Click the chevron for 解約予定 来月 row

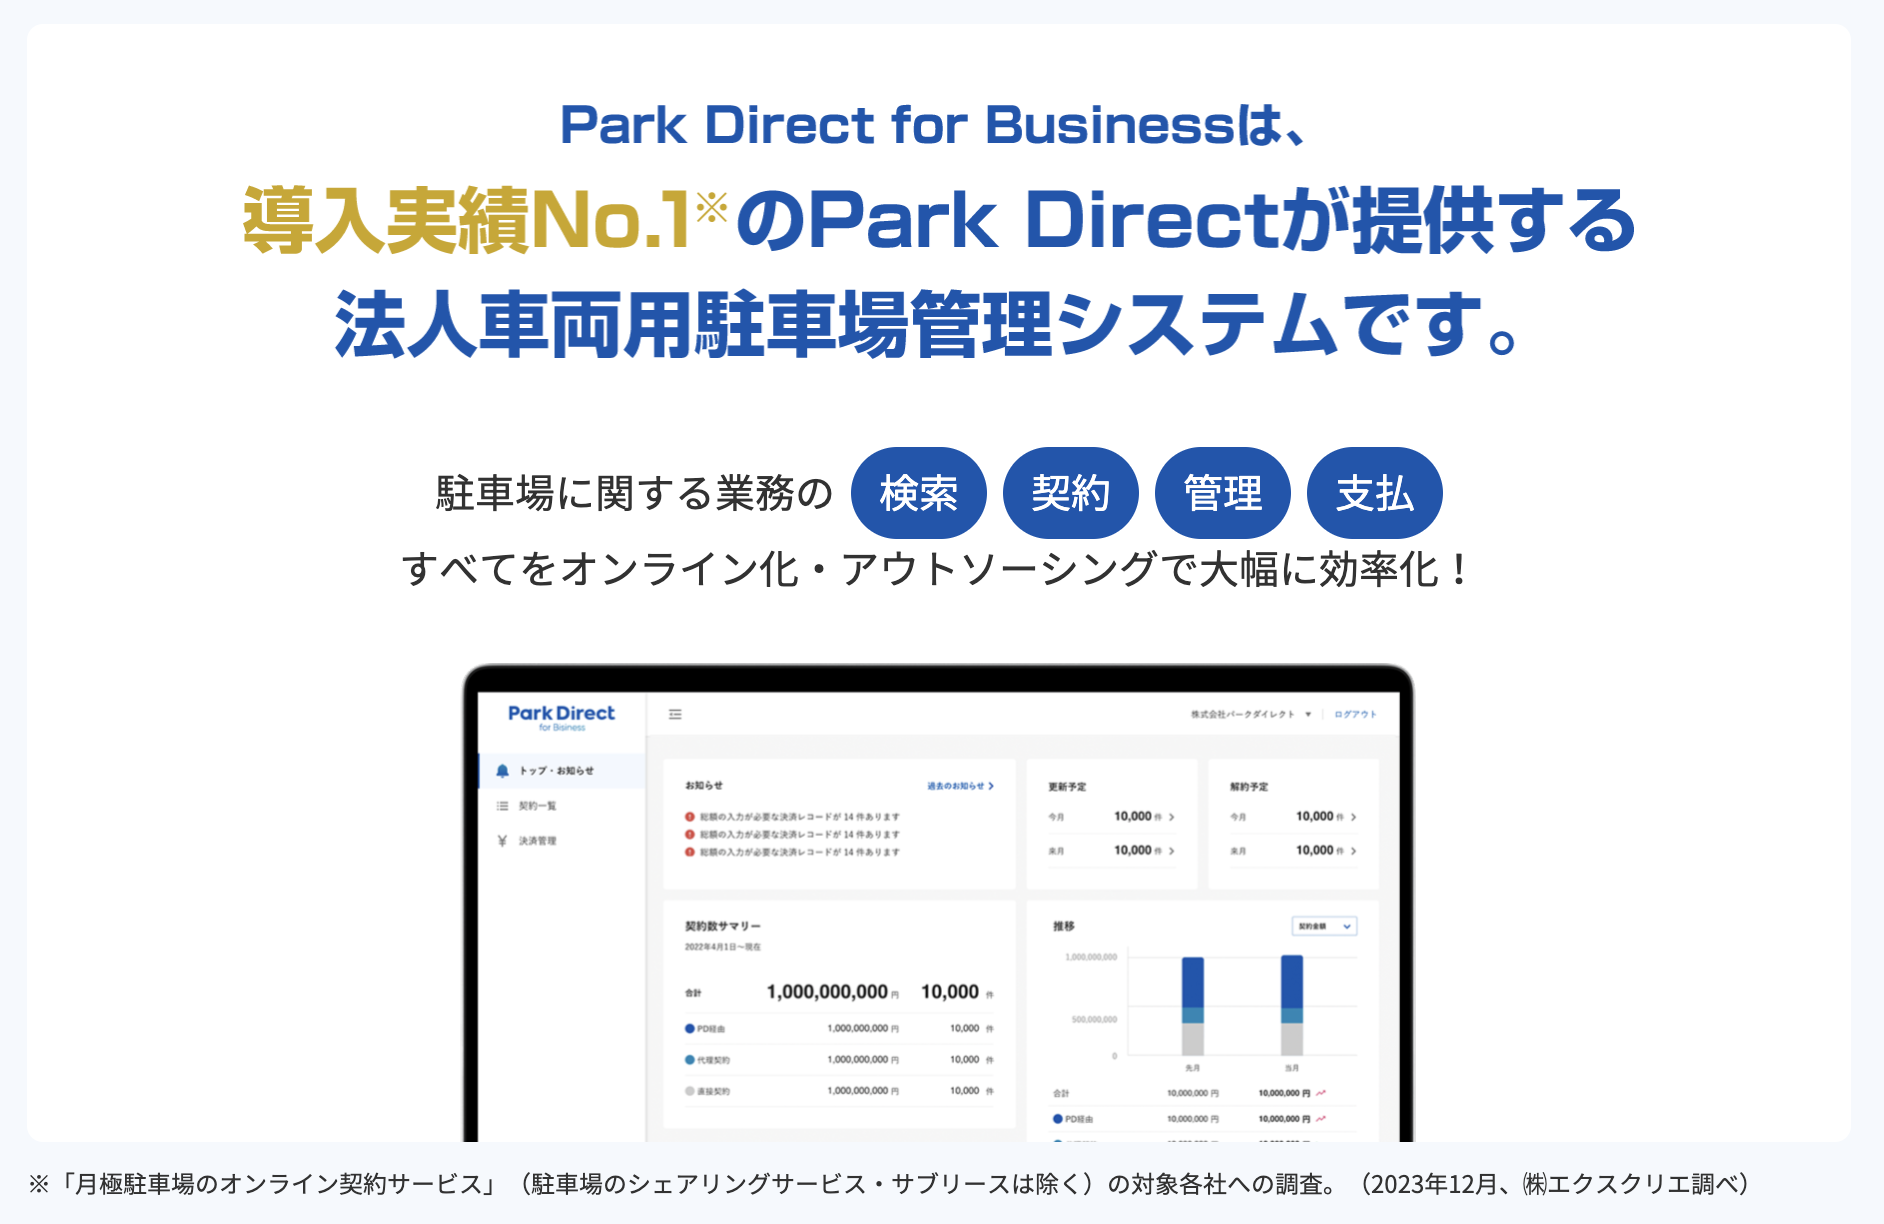[x=1353, y=851]
